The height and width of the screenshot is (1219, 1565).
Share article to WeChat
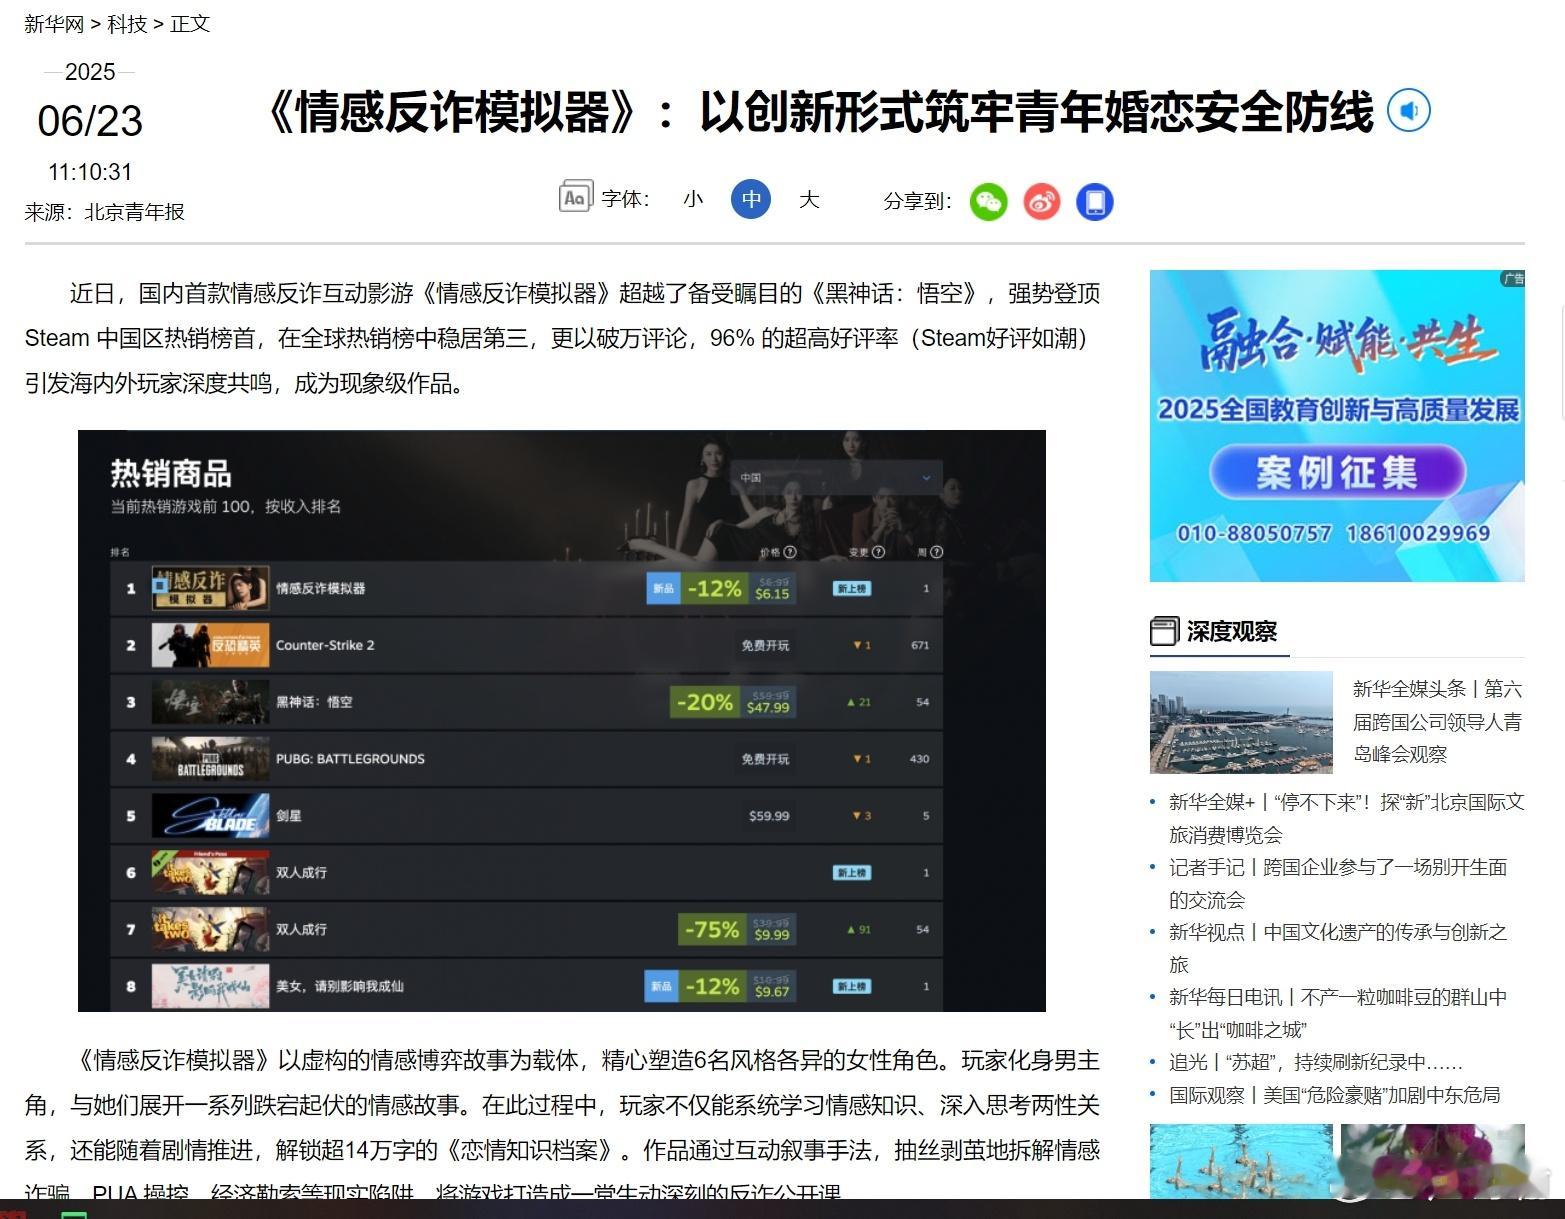coord(988,202)
